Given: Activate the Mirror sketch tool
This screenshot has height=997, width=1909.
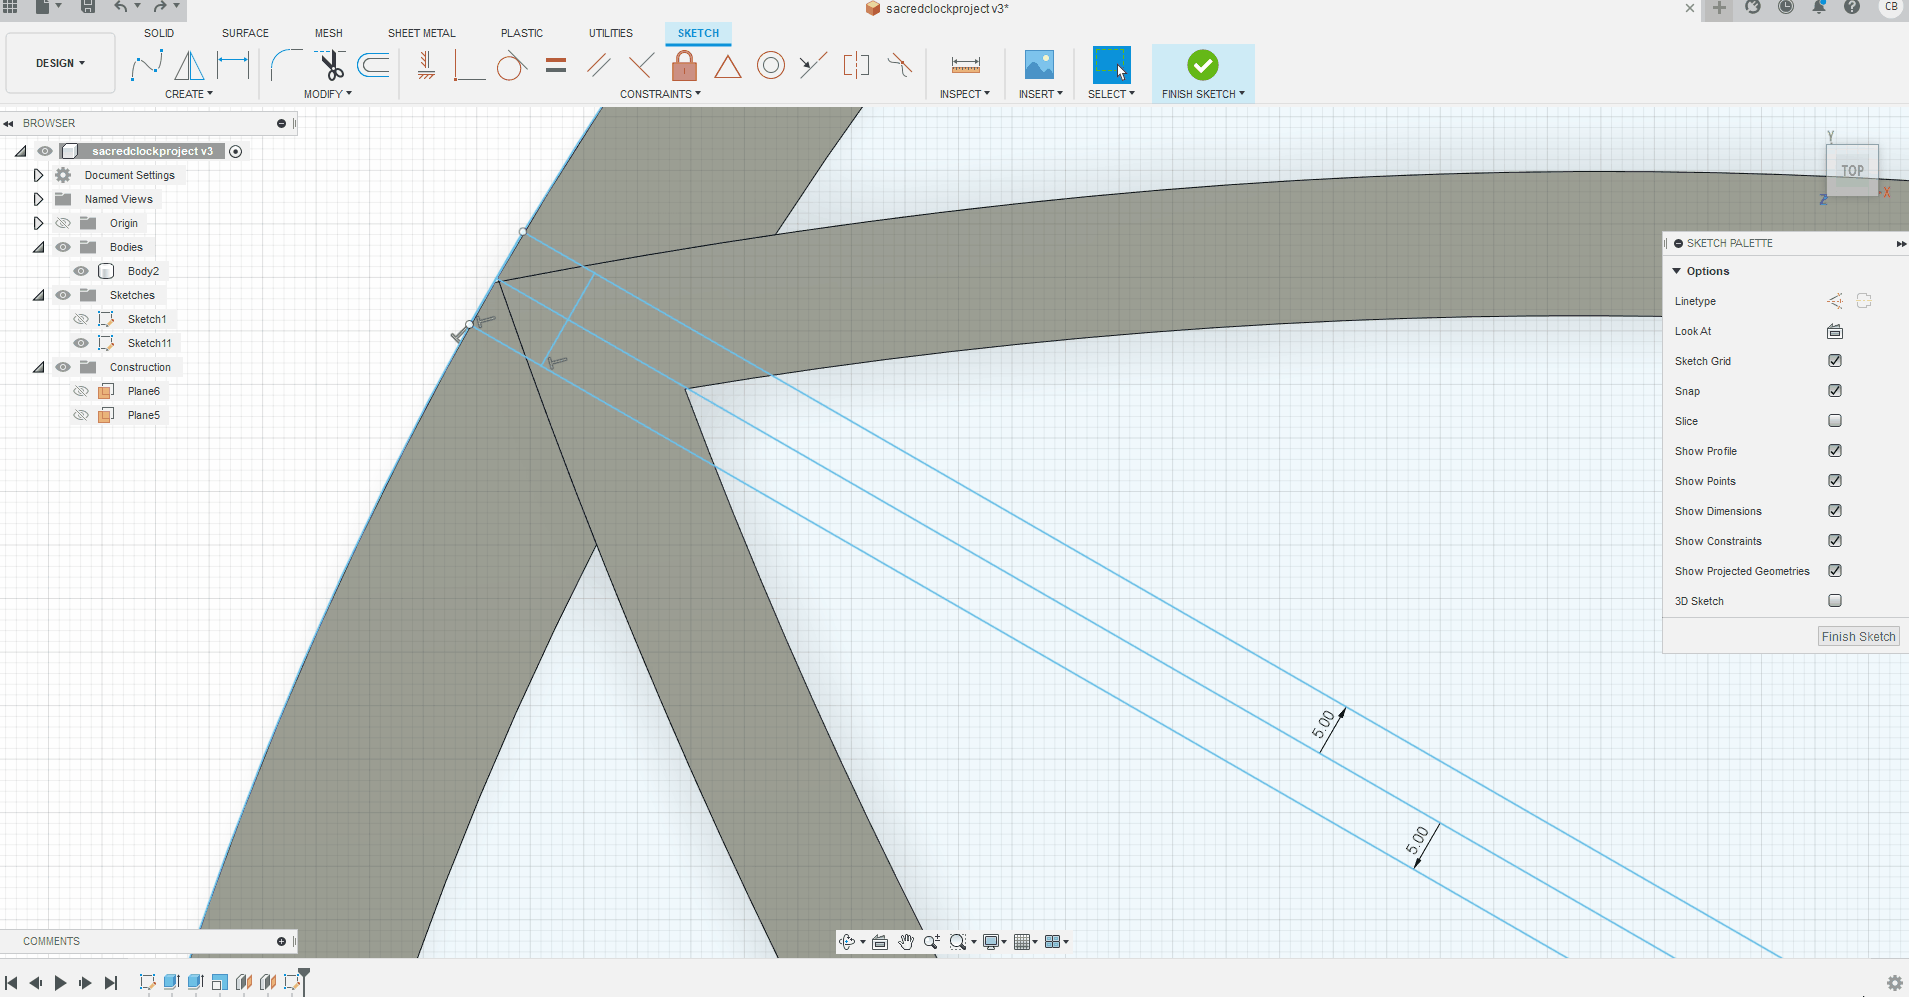Looking at the screenshot, I should [x=189, y=66].
